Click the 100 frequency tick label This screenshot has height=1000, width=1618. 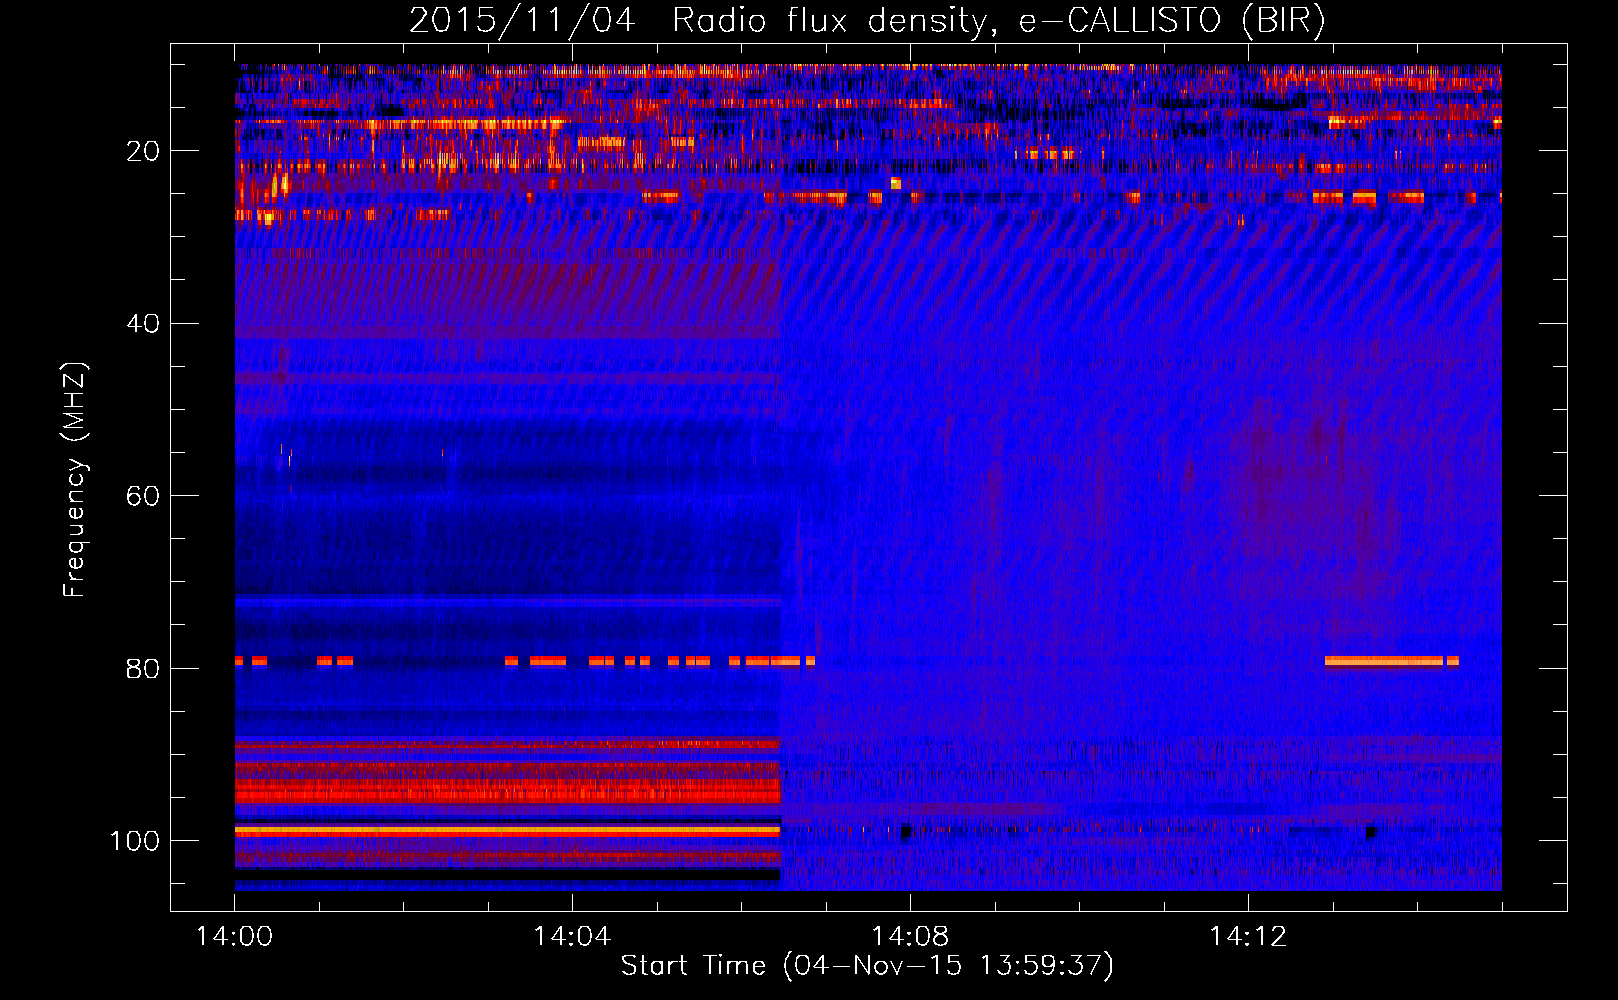[135, 841]
